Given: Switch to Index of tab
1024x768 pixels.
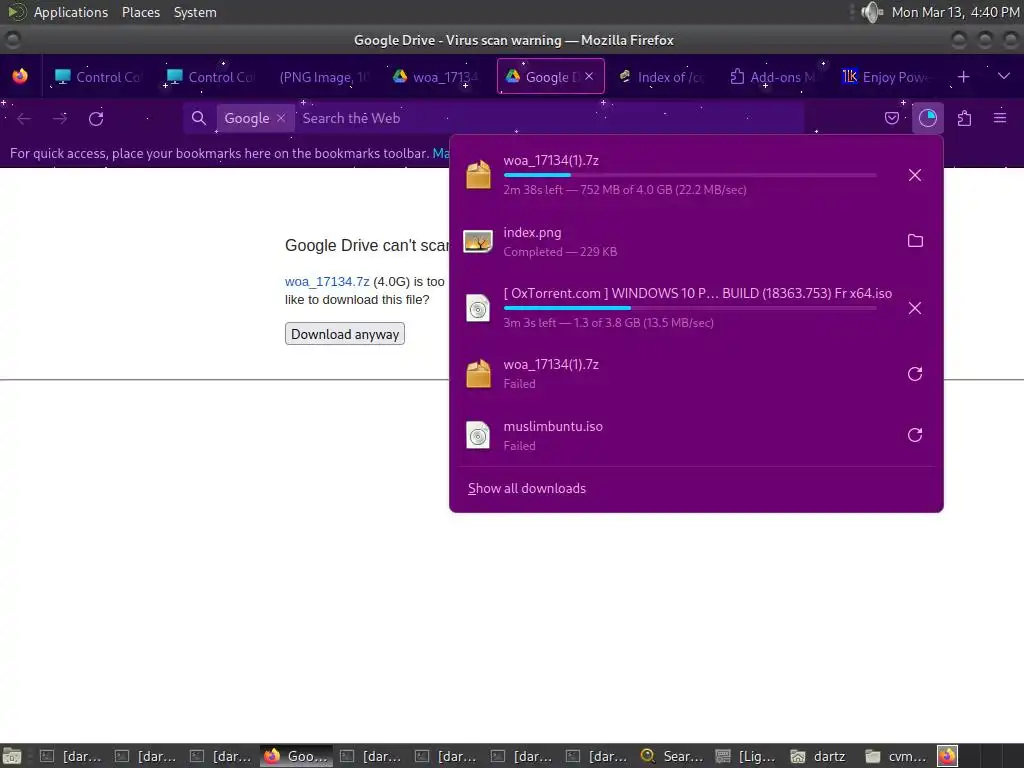Looking at the screenshot, I should pyautogui.click(x=661, y=76).
